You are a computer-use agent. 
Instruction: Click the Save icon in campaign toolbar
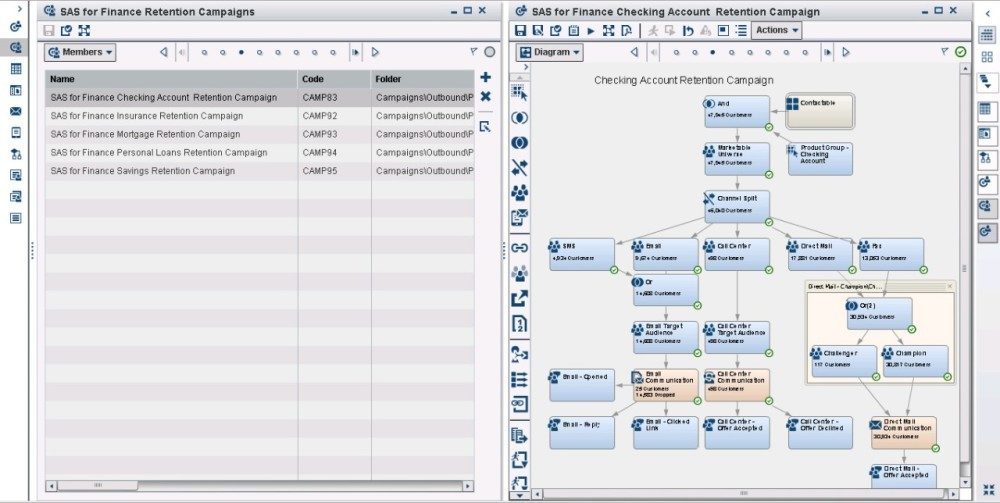pyautogui.click(x=521, y=31)
